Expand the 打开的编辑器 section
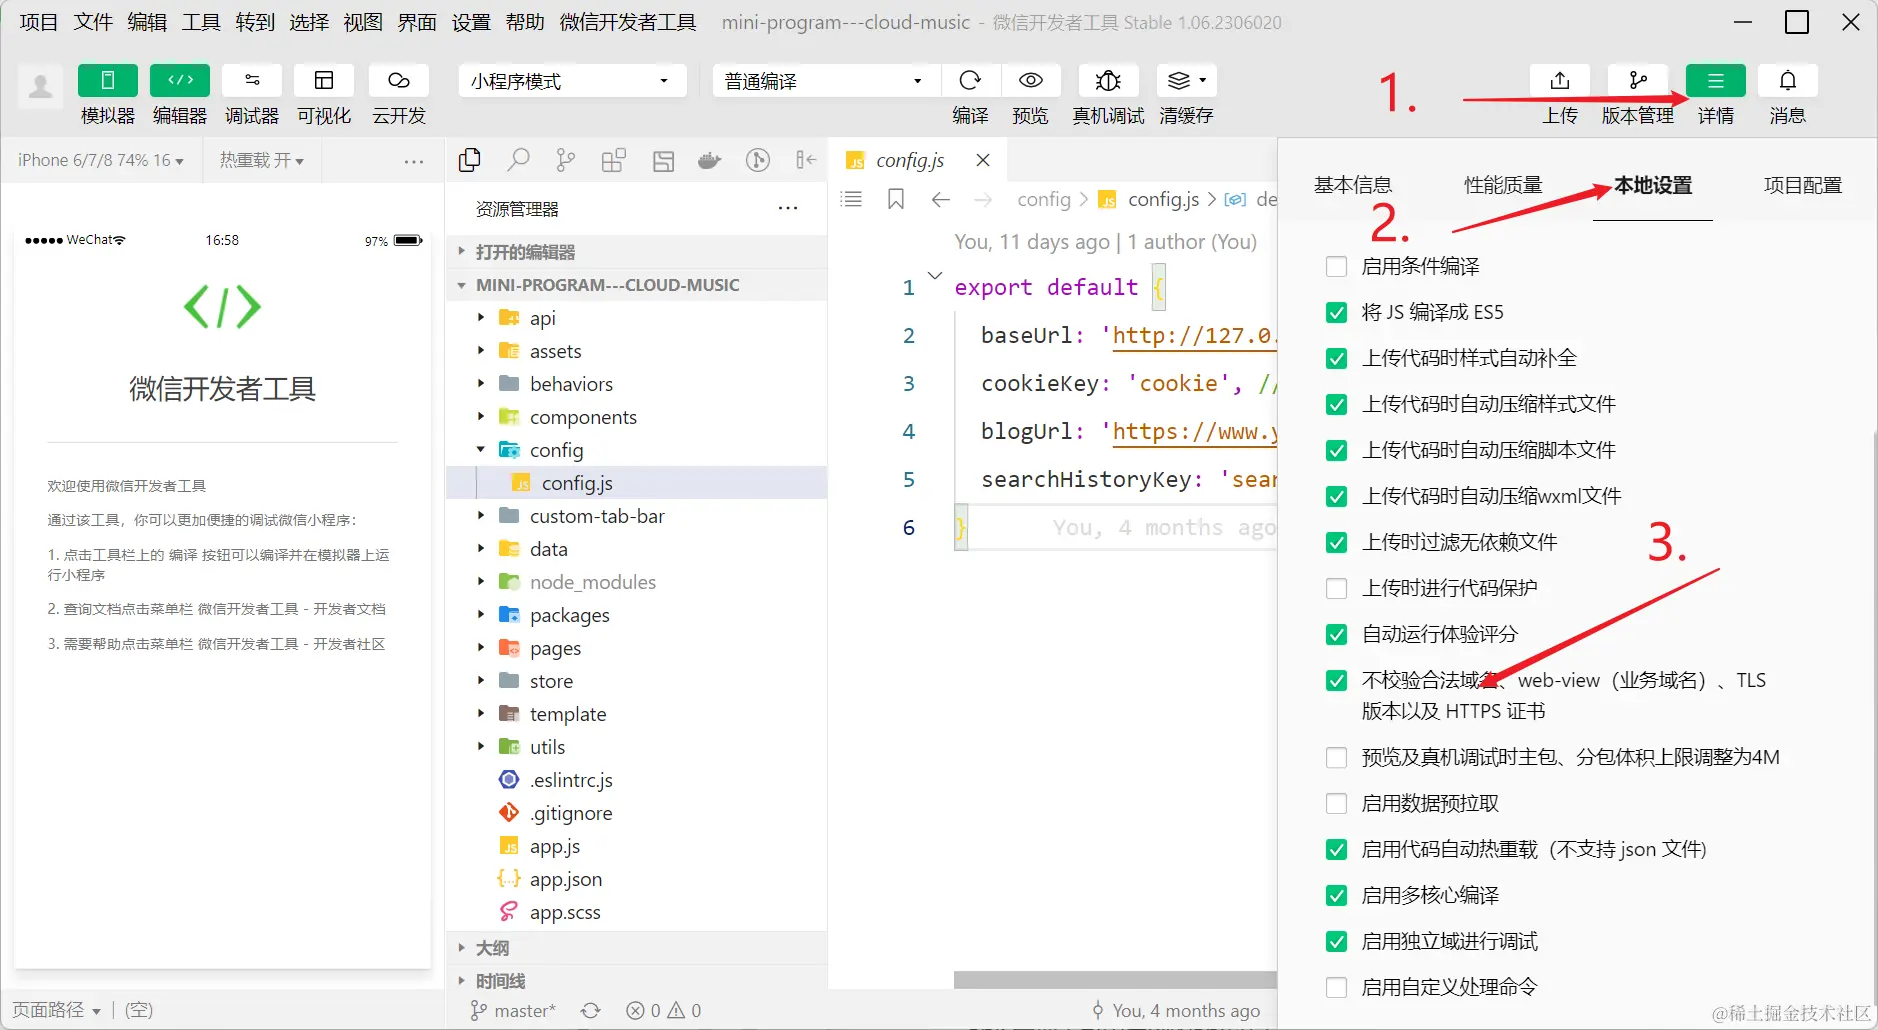The image size is (1878, 1030). (636, 252)
